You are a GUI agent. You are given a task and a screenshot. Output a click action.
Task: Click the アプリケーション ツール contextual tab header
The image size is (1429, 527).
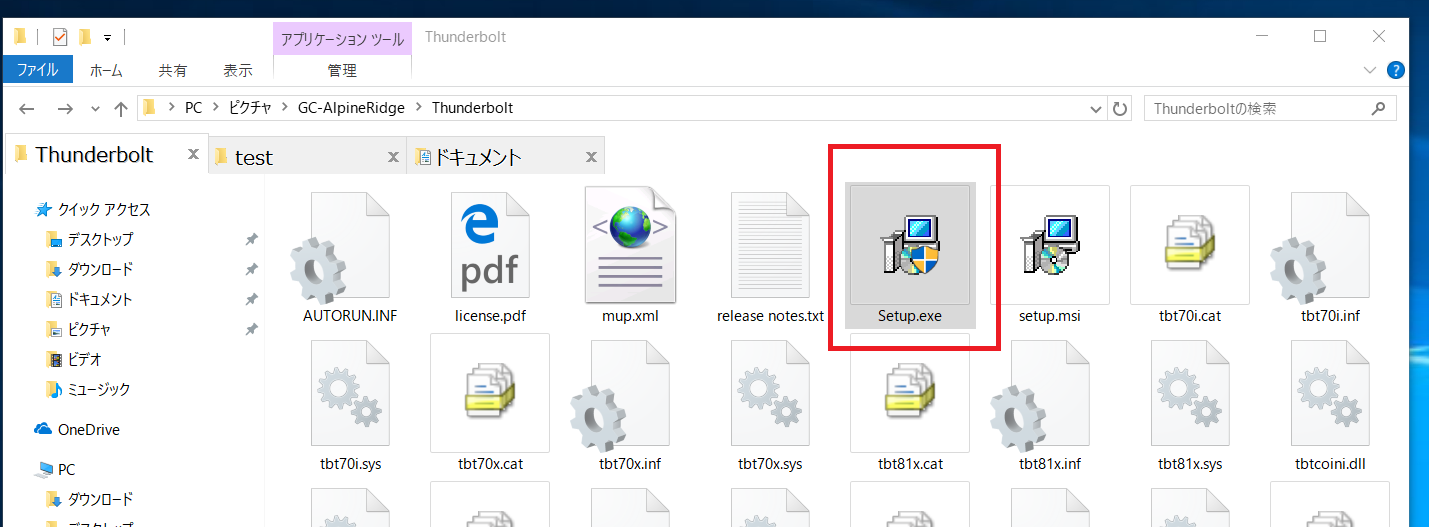point(342,39)
